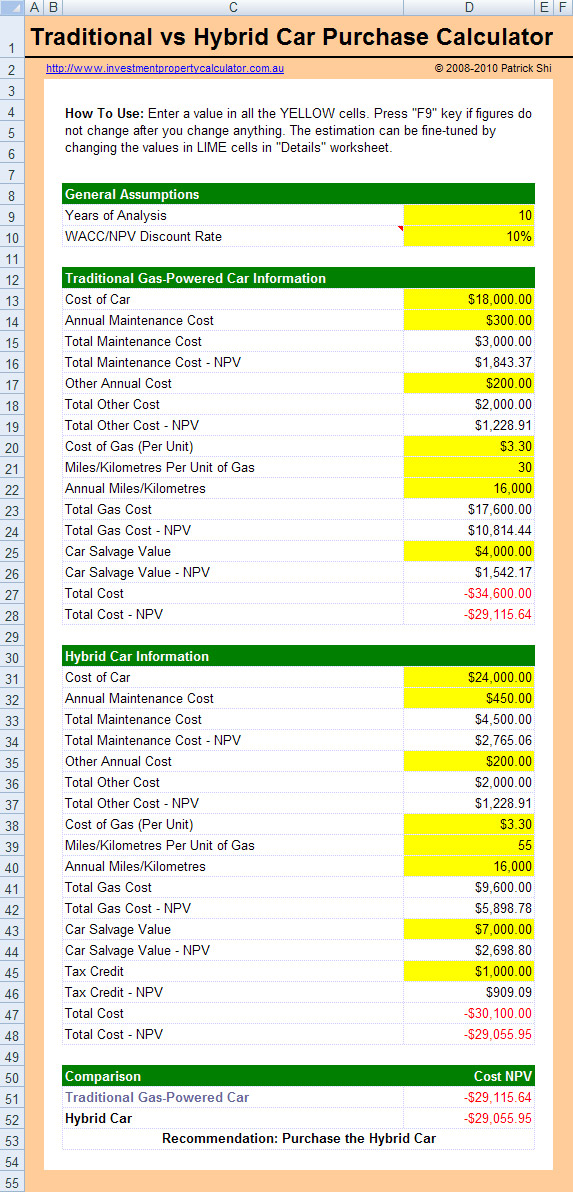Click the hybrid $450.00 maintenance cost cell
The width and height of the screenshot is (573, 1192).
click(469, 698)
